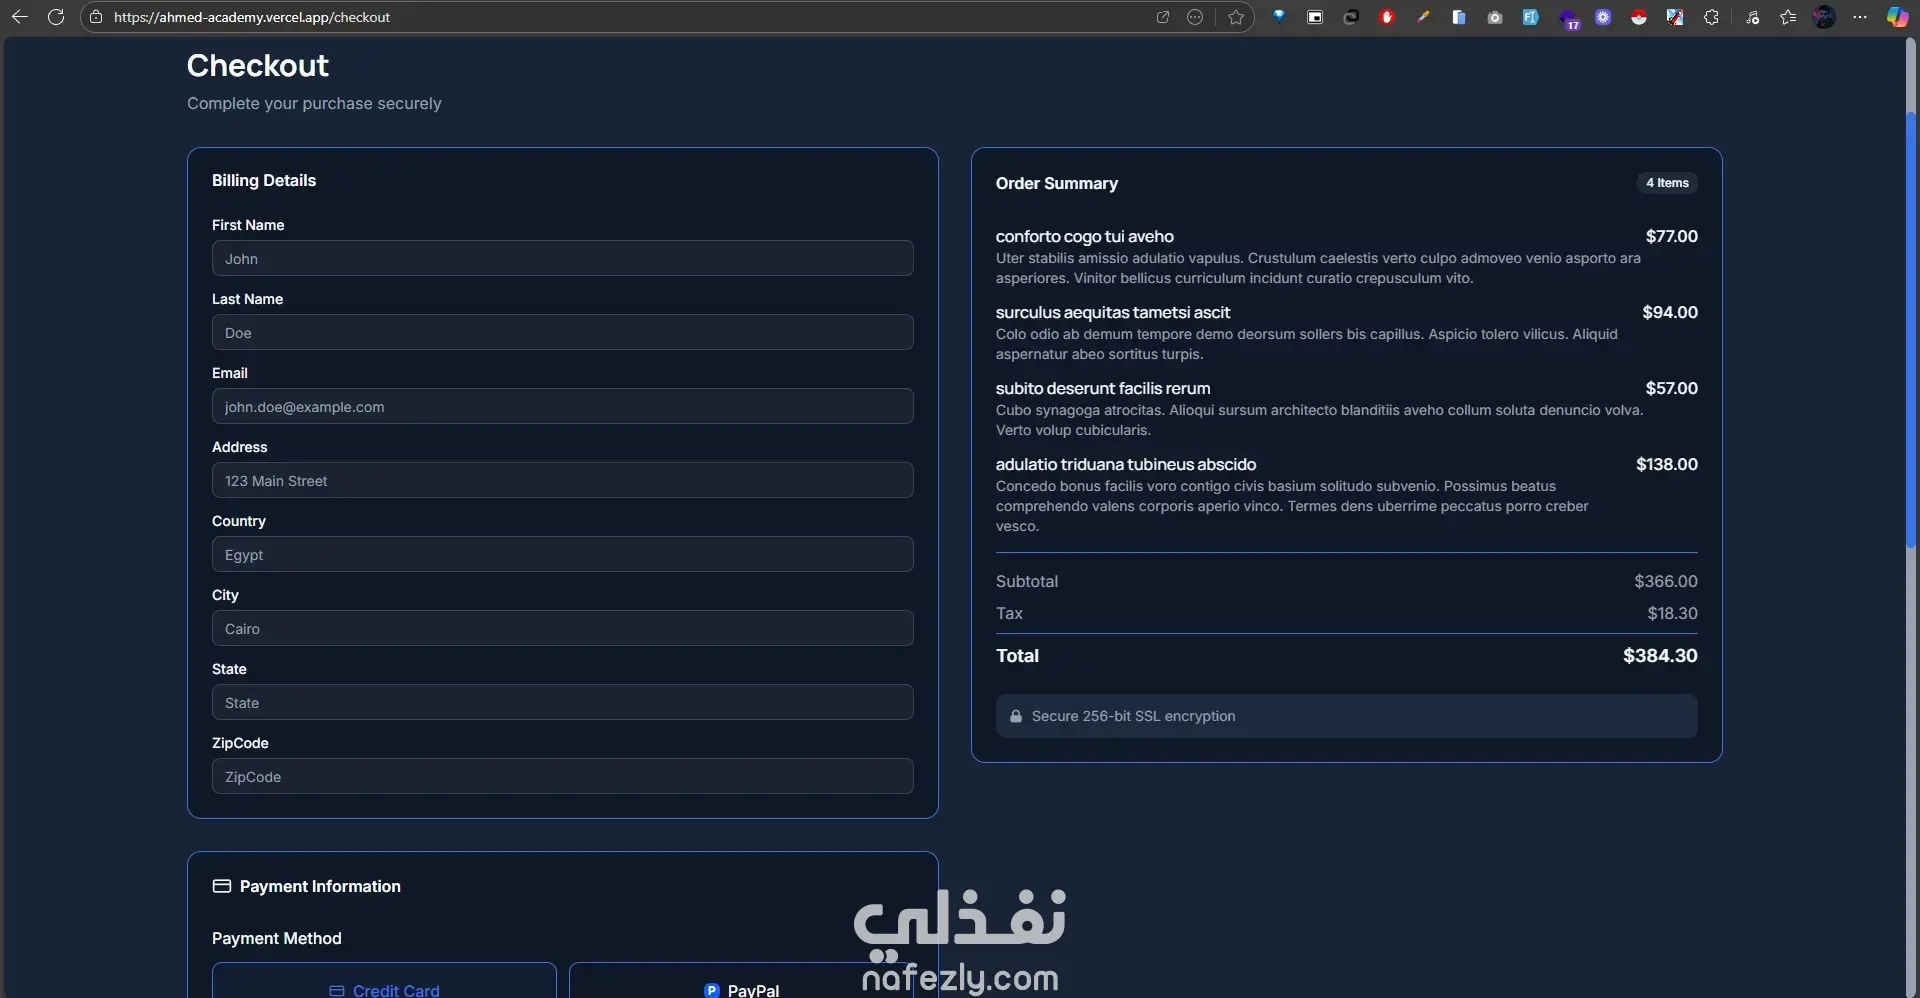Open browser Settings and more menu
Image resolution: width=1920 pixels, height=998 pixels.
[x=1860, y=17]
